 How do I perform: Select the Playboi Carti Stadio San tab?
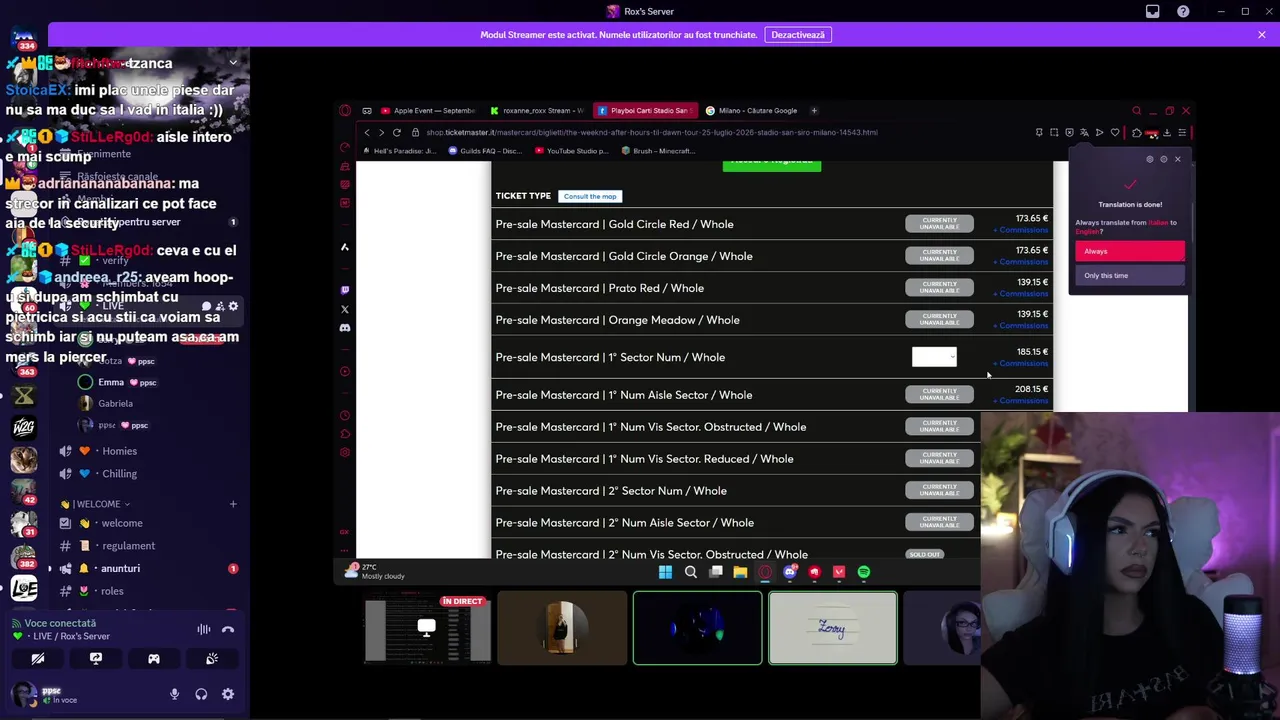pos(647,111)
